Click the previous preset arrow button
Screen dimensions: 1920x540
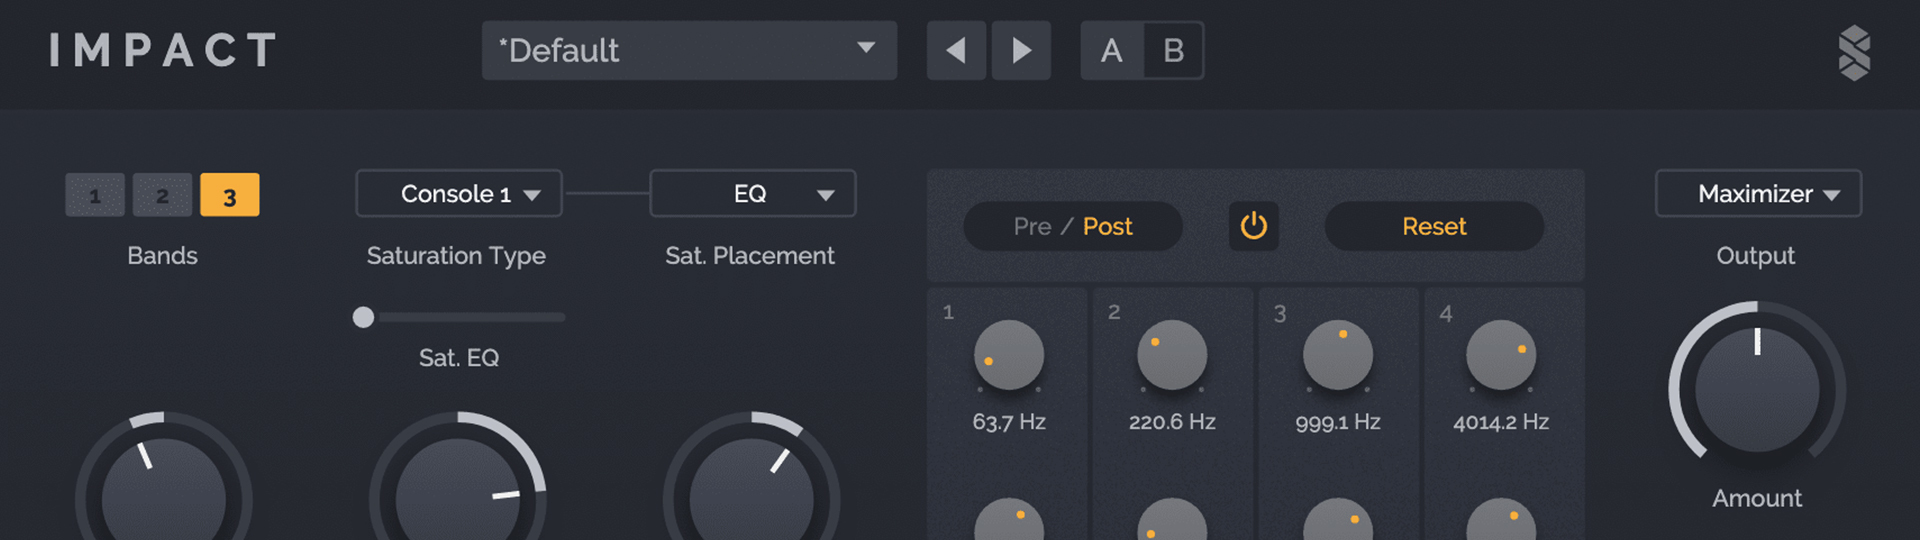[956, 50]
